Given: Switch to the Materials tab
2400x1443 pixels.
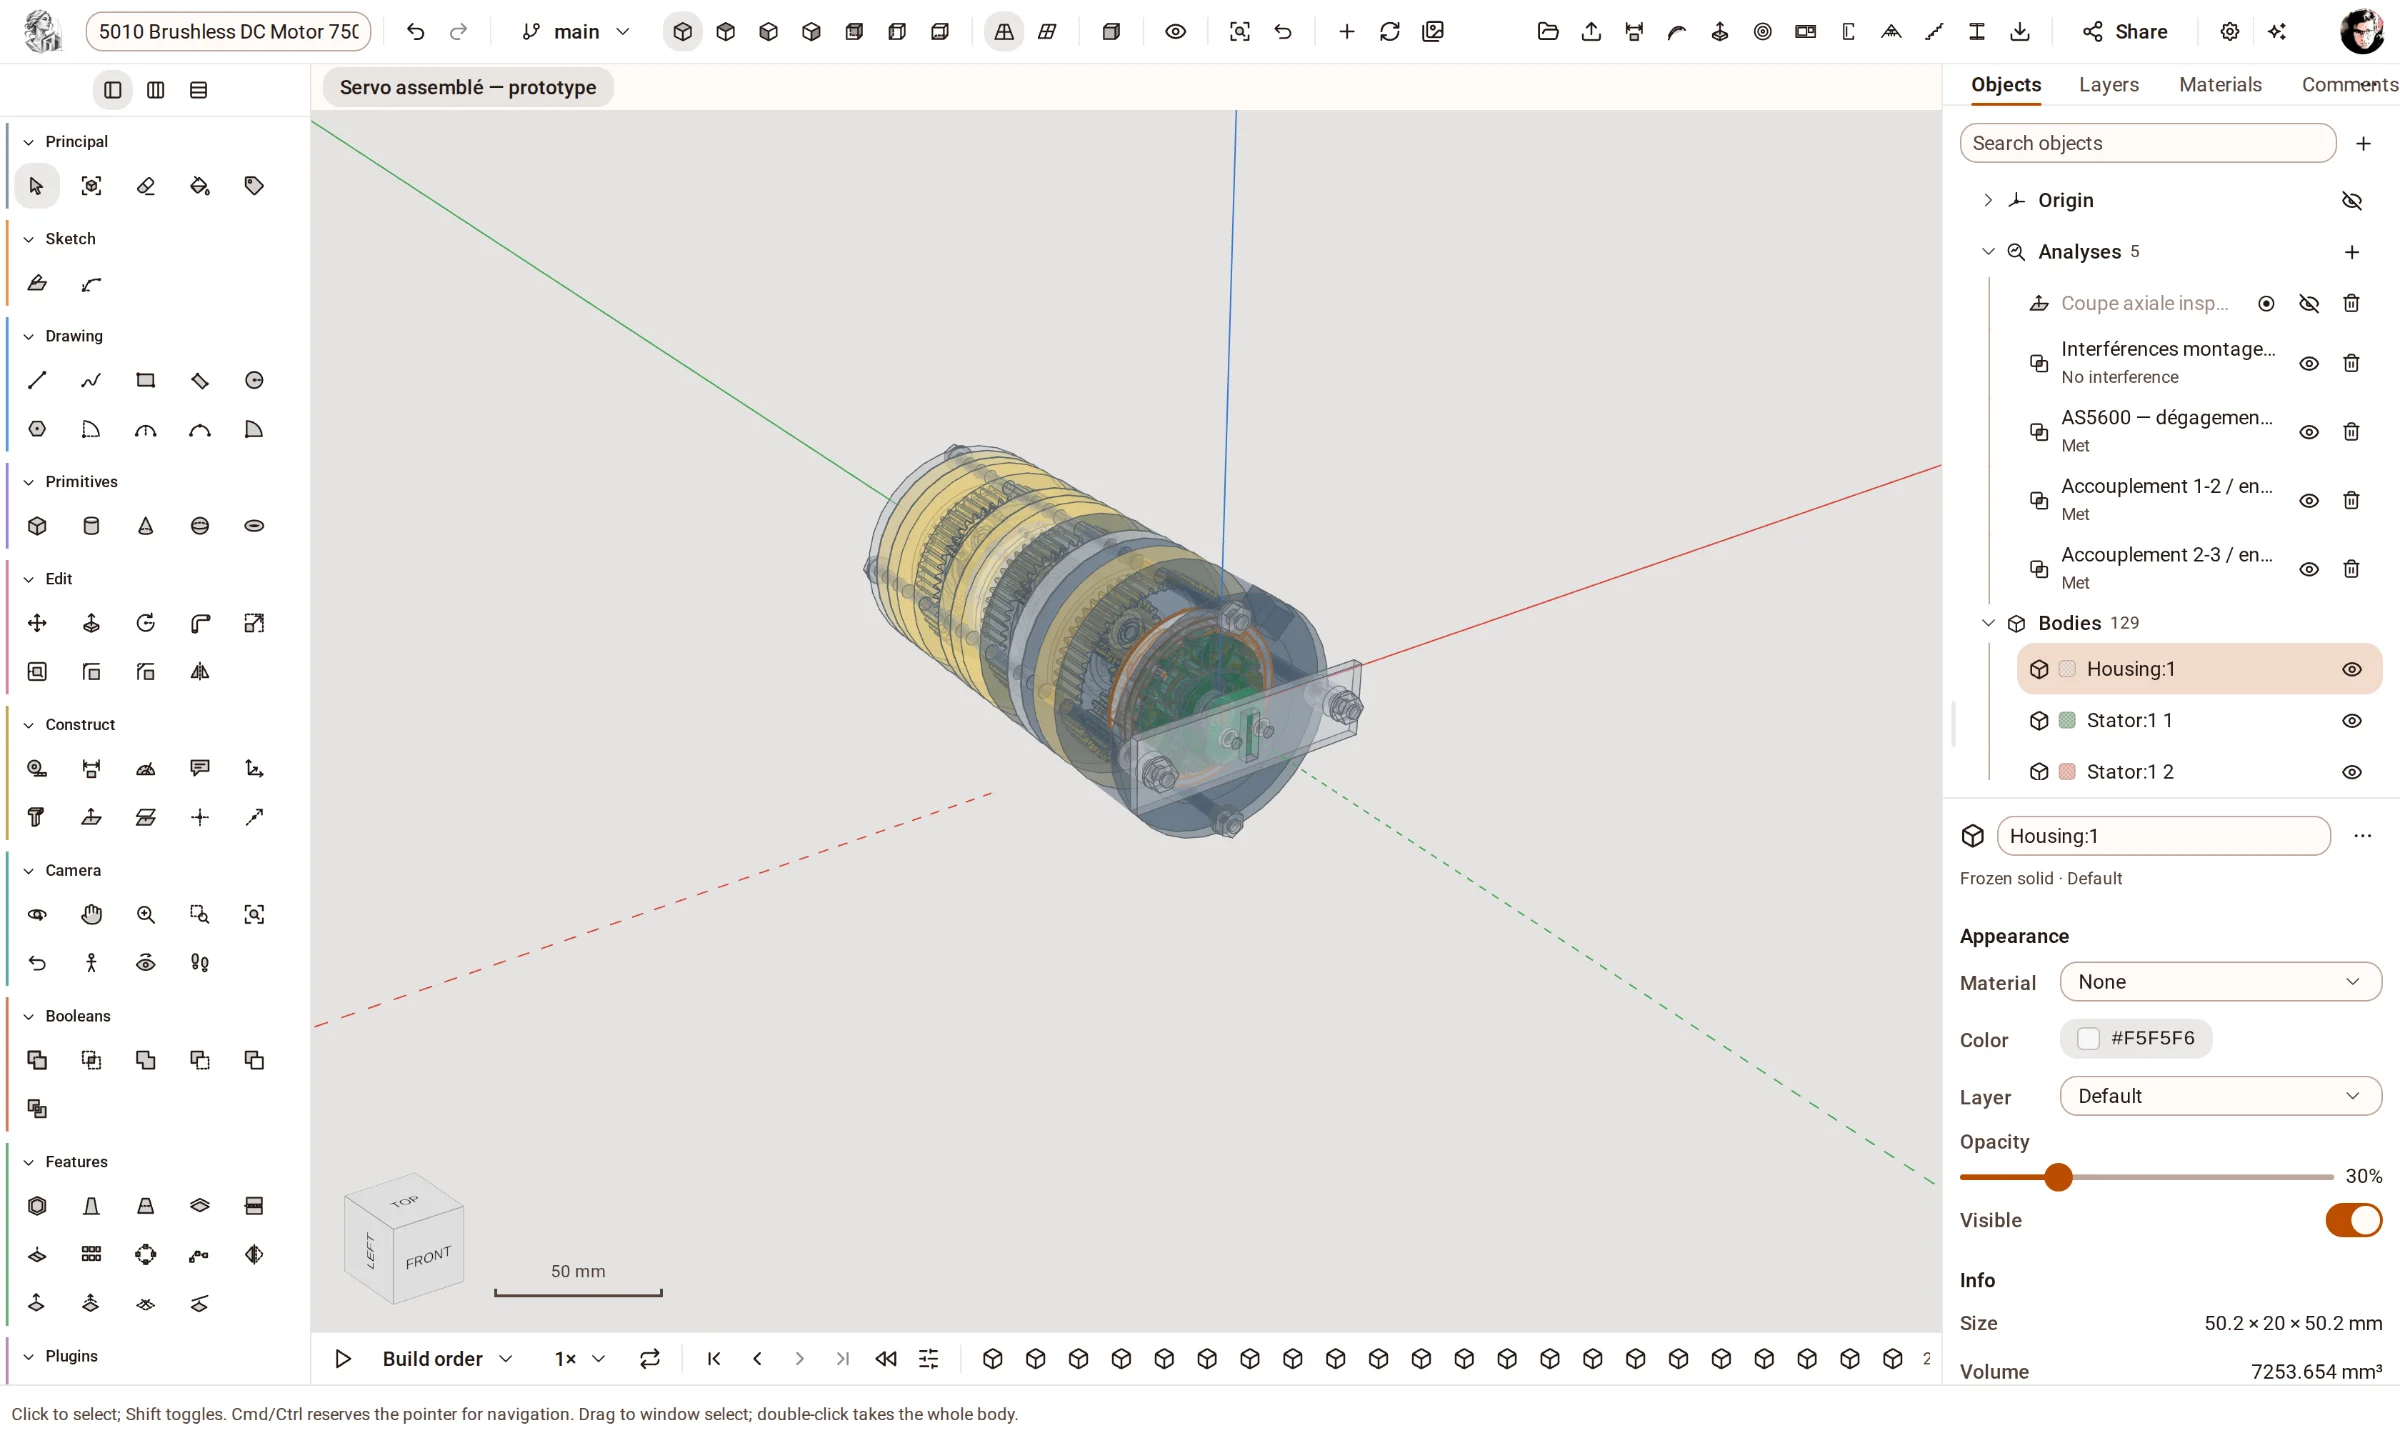Looking at the screenshot, I should [2220, 85].
